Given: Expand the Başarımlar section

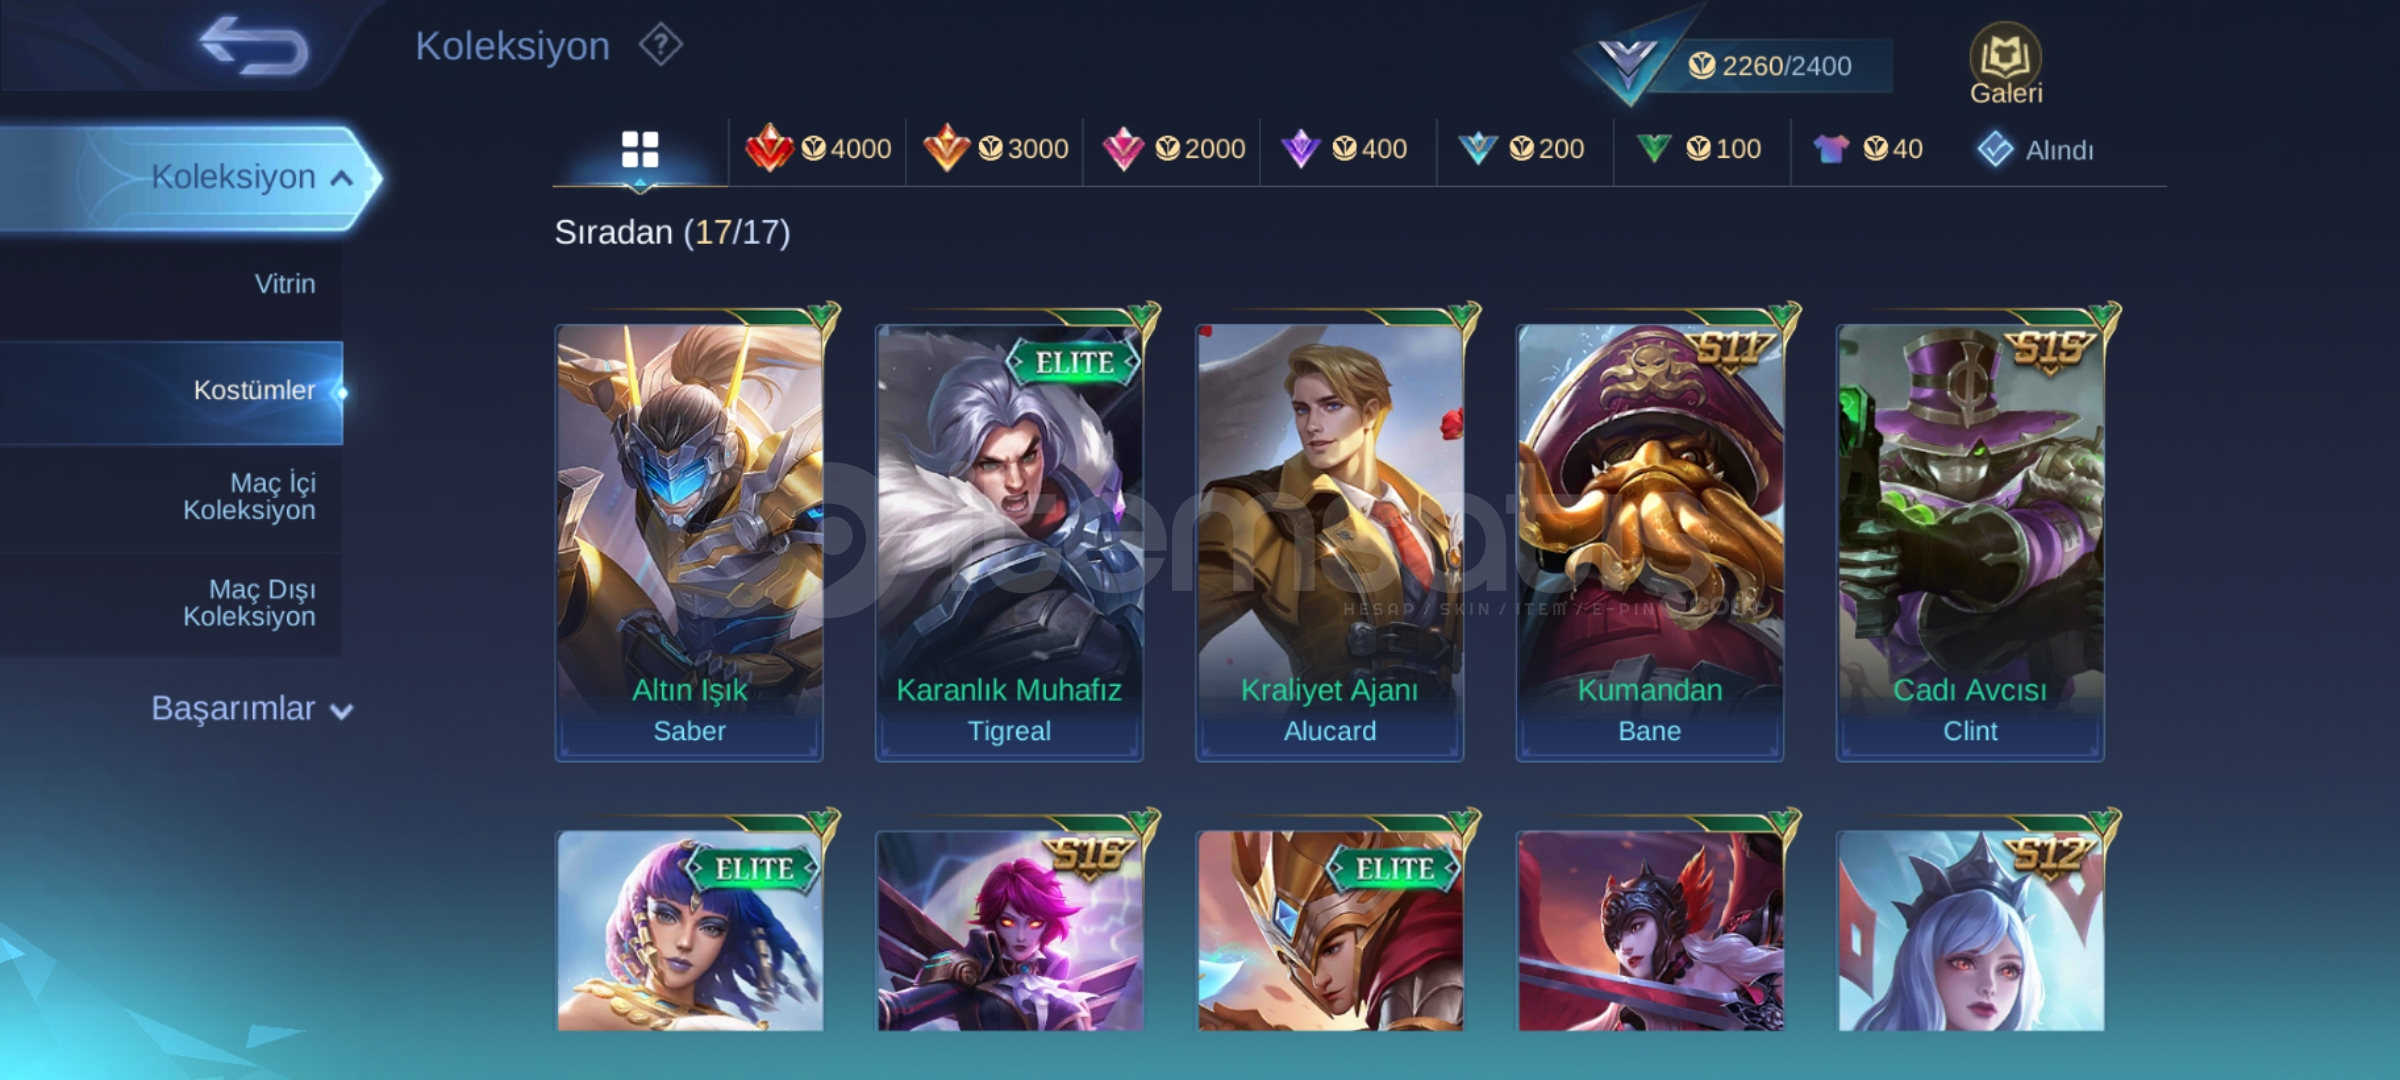Looking at the screenshot, I should click(252, 708).
